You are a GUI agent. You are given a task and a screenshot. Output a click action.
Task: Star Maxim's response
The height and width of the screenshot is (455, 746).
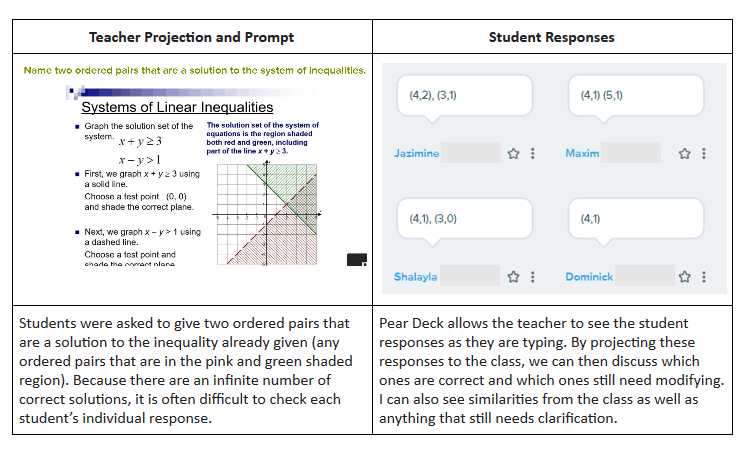684,154
